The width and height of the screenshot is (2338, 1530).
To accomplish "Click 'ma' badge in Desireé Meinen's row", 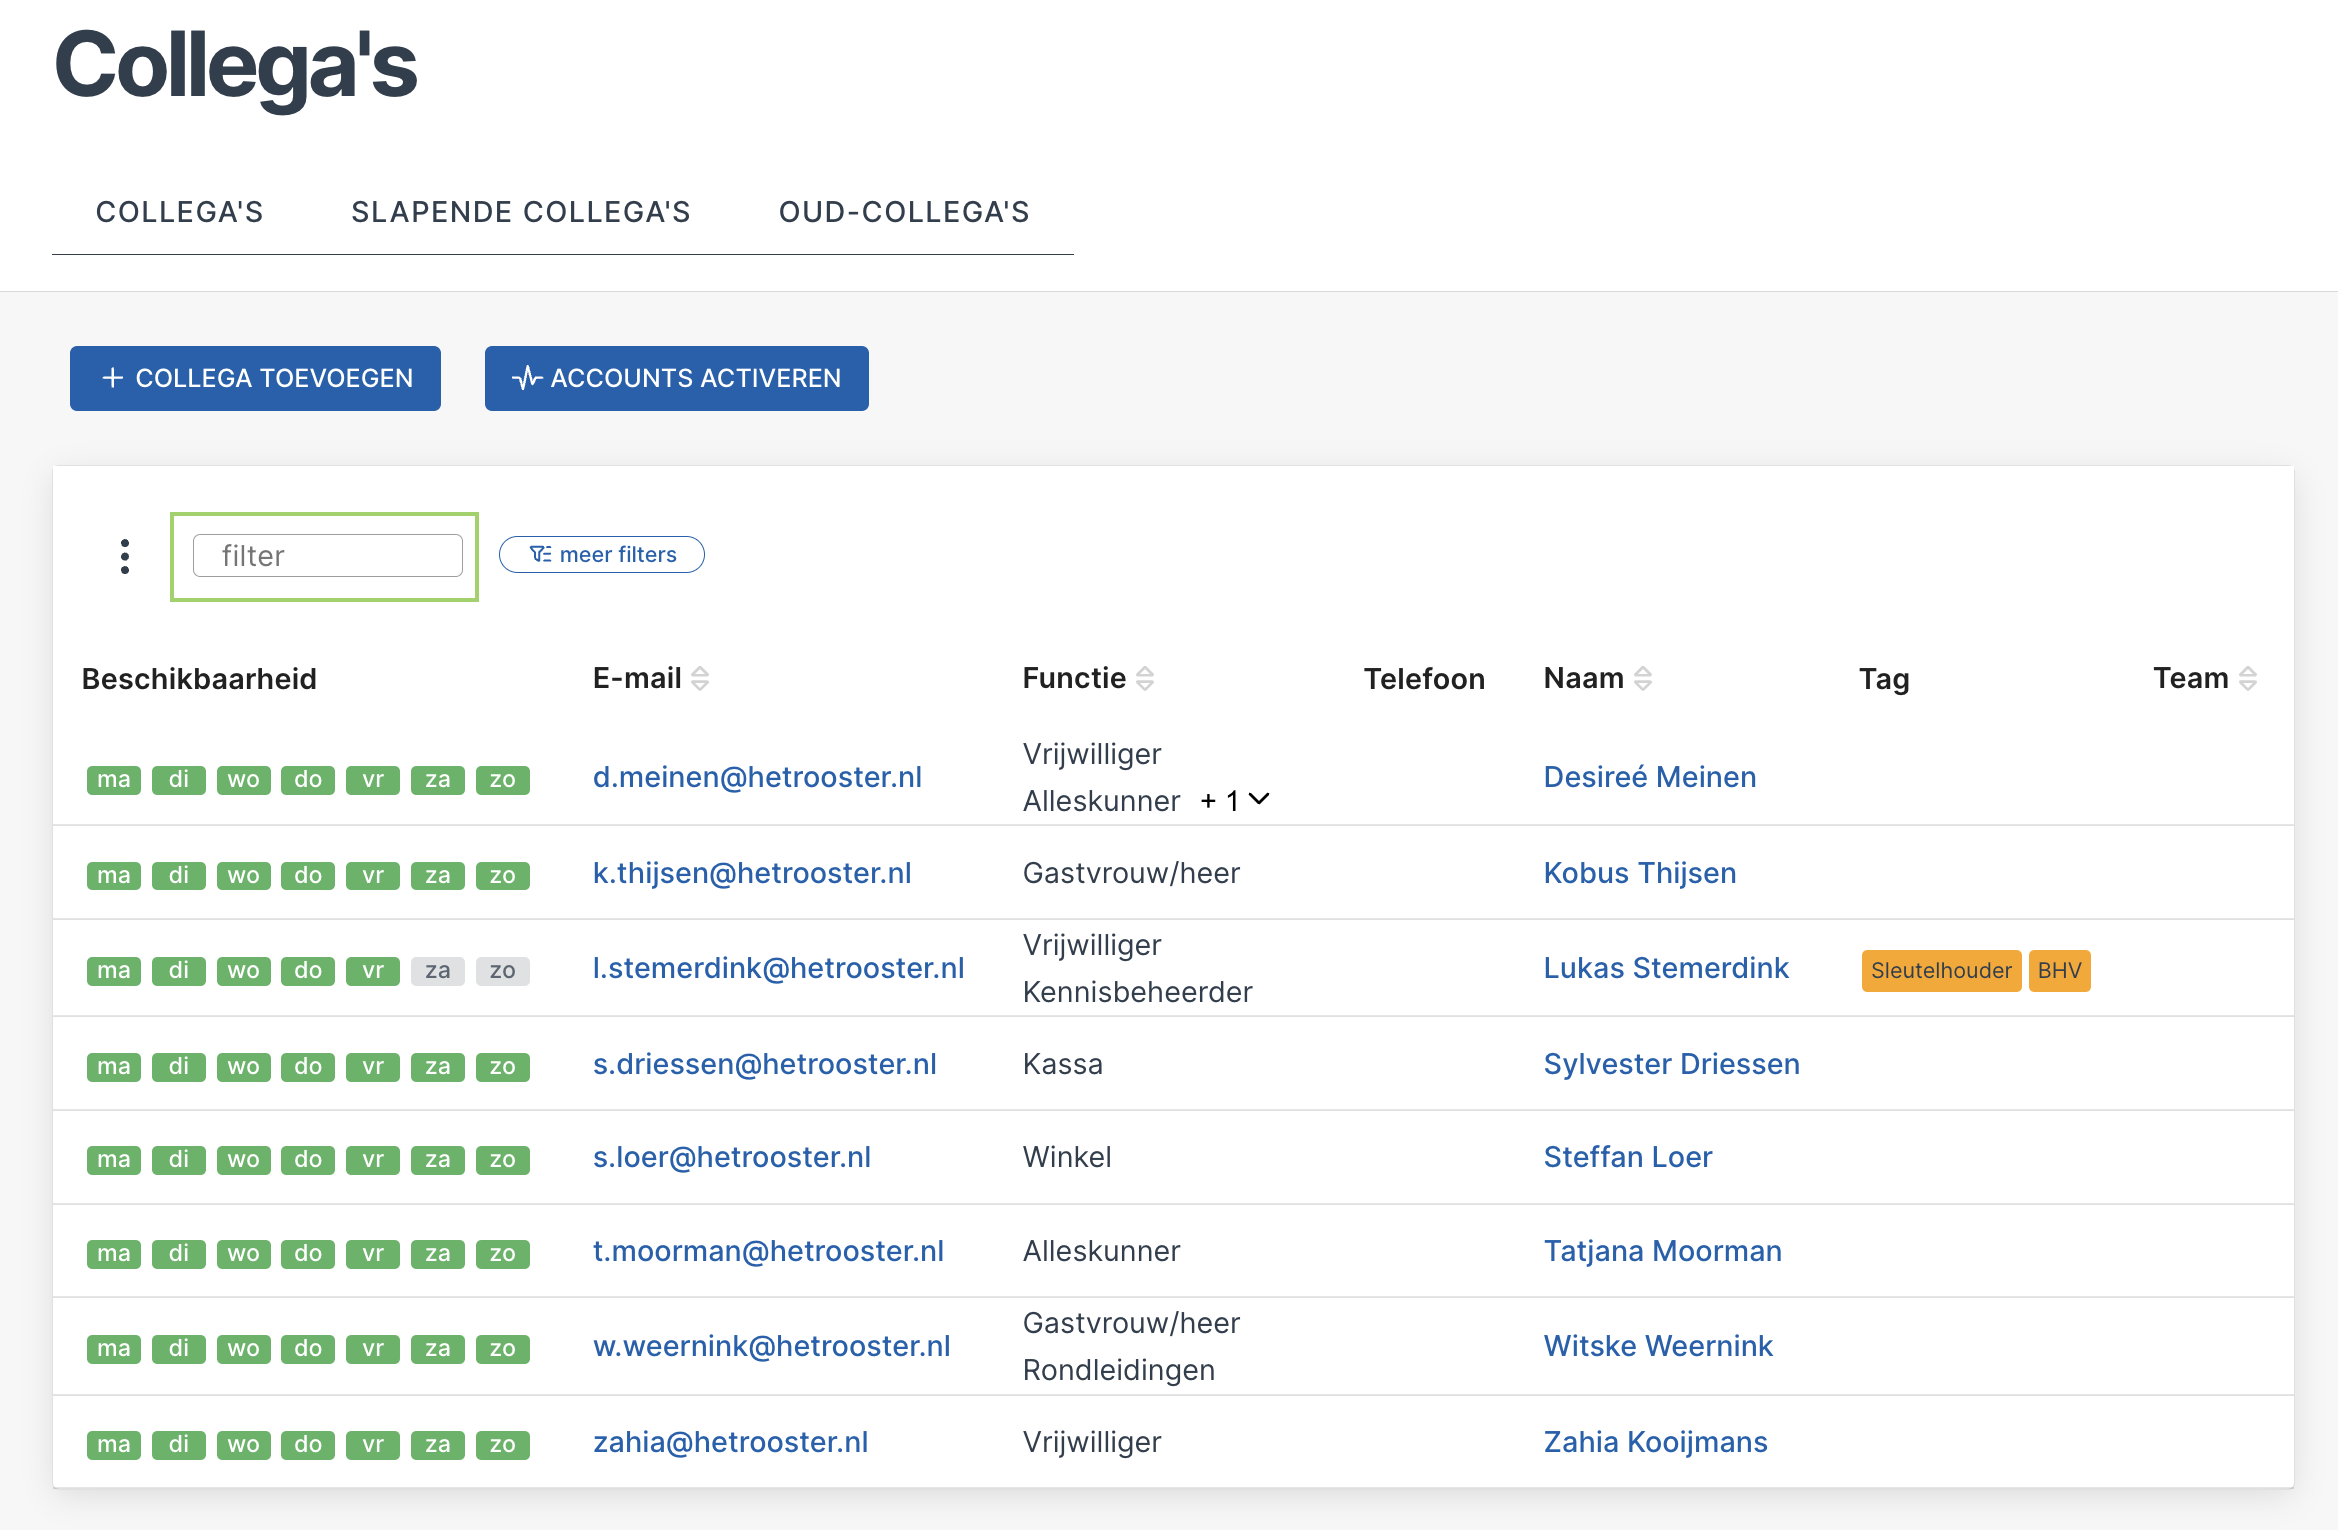I will coord(114,780).
